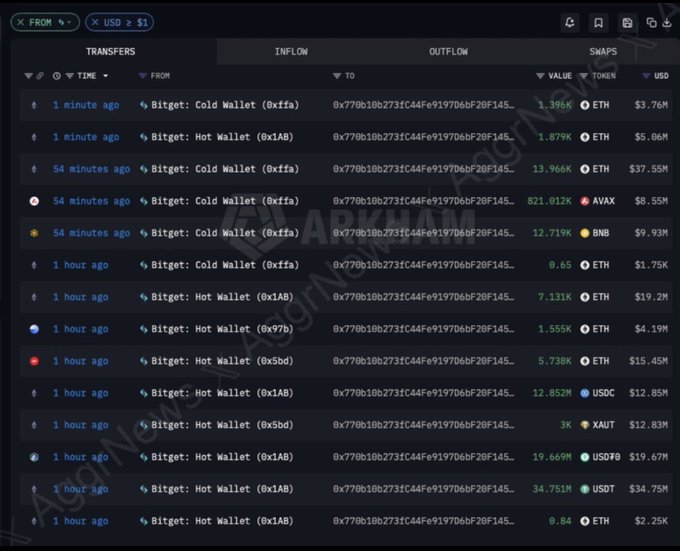The height and width of the screenshot is (551, 680).
Task: Click the link icon in table header
Action: coord(40,76)
